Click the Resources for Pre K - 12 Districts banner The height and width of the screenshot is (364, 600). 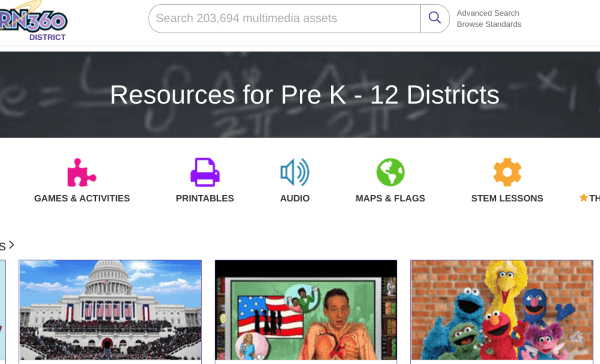pyautogui.click(x=300, y=95)
